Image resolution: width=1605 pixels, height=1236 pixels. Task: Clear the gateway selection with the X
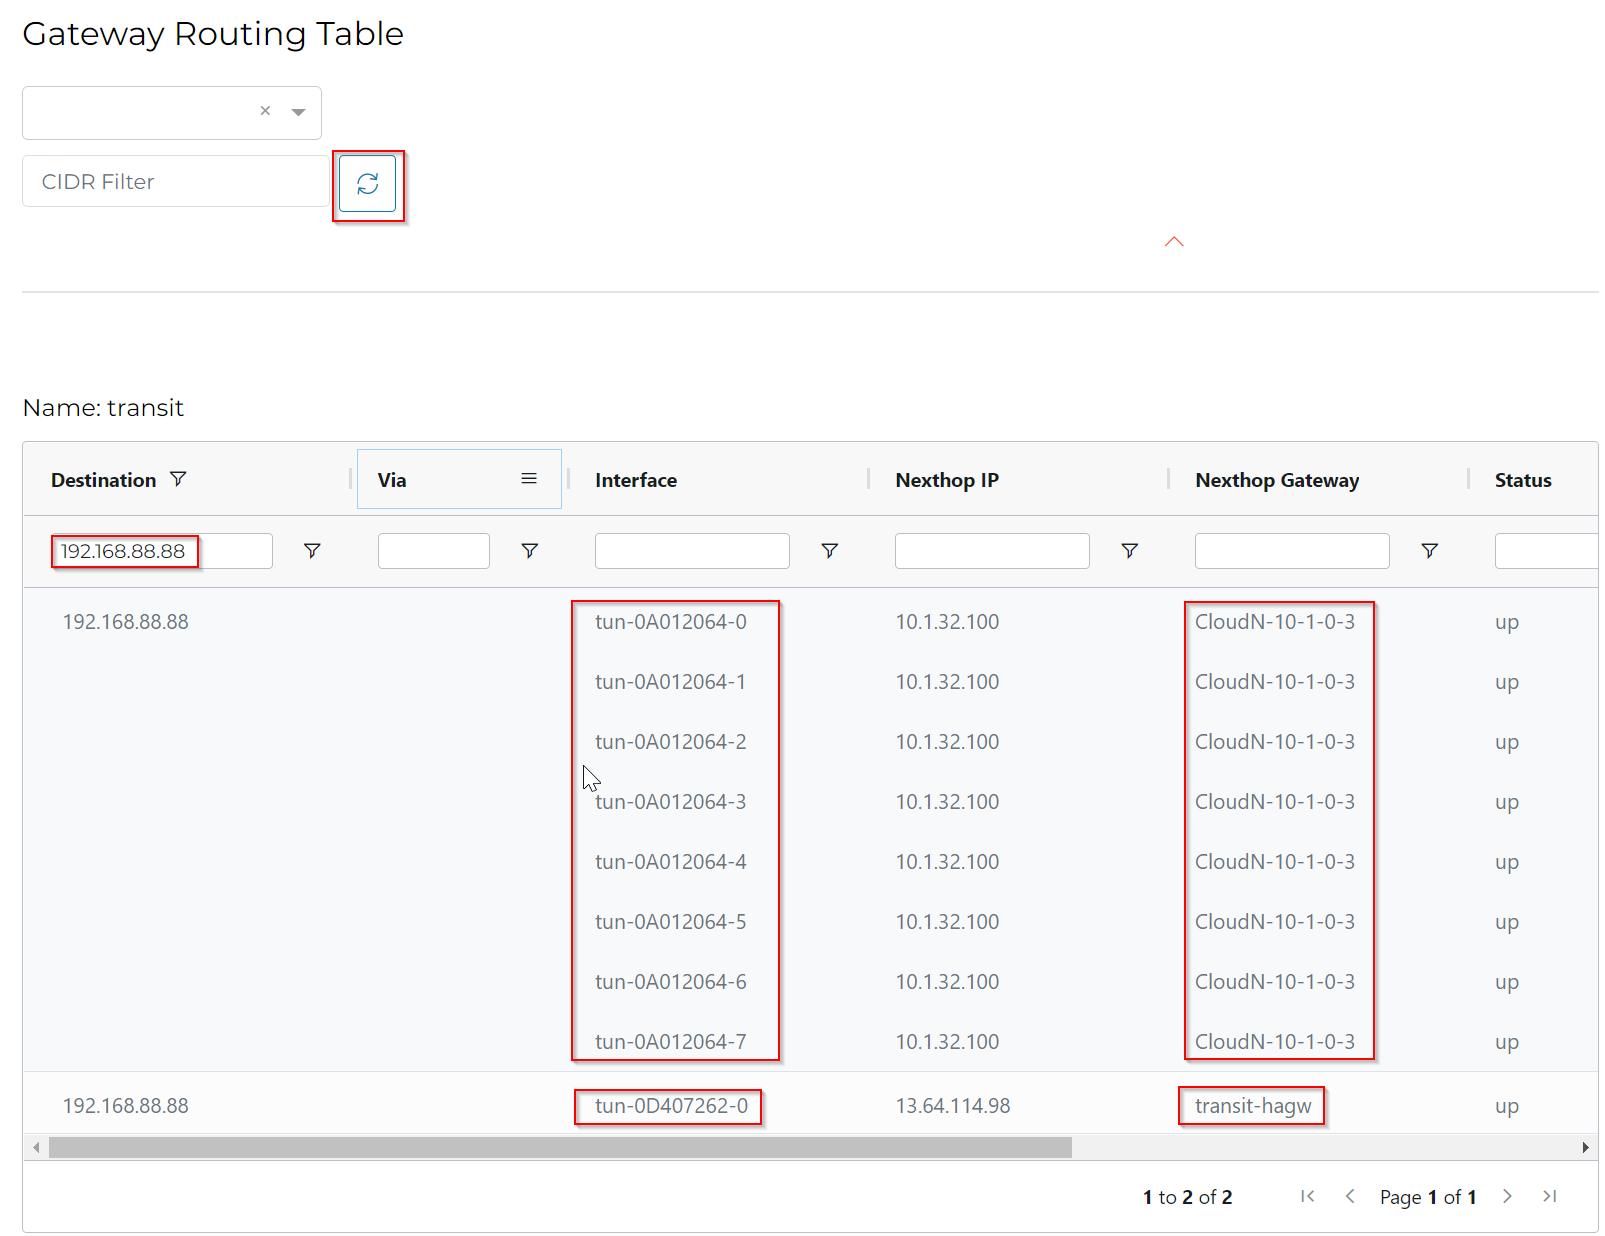(265, 111)
